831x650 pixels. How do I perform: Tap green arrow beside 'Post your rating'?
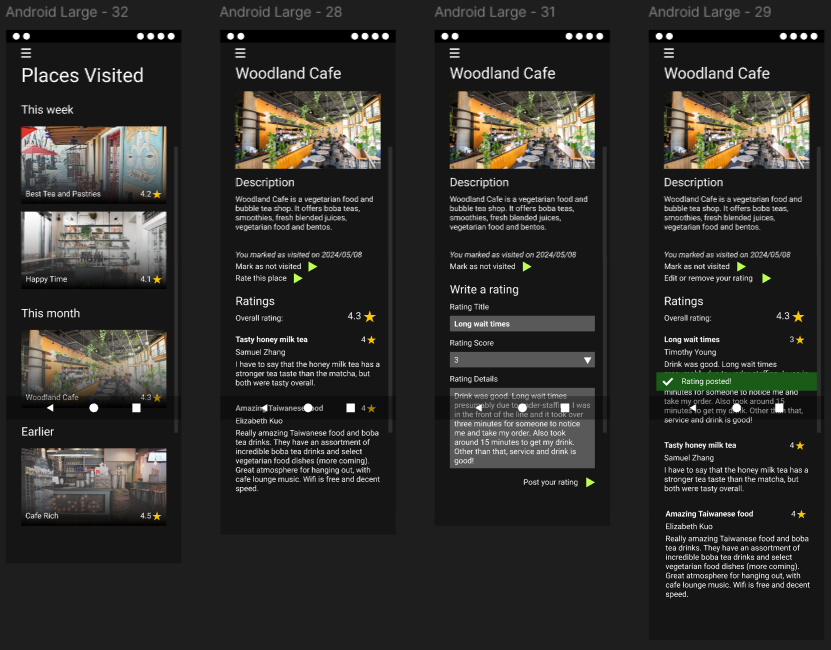click(590, 483)
